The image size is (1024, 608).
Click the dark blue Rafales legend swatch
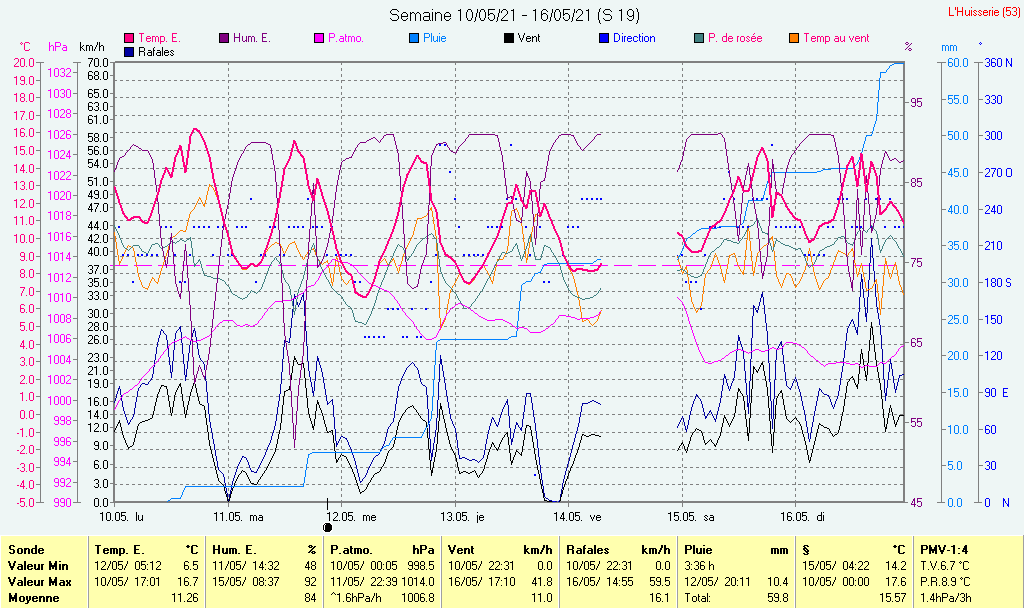[129, 52]
